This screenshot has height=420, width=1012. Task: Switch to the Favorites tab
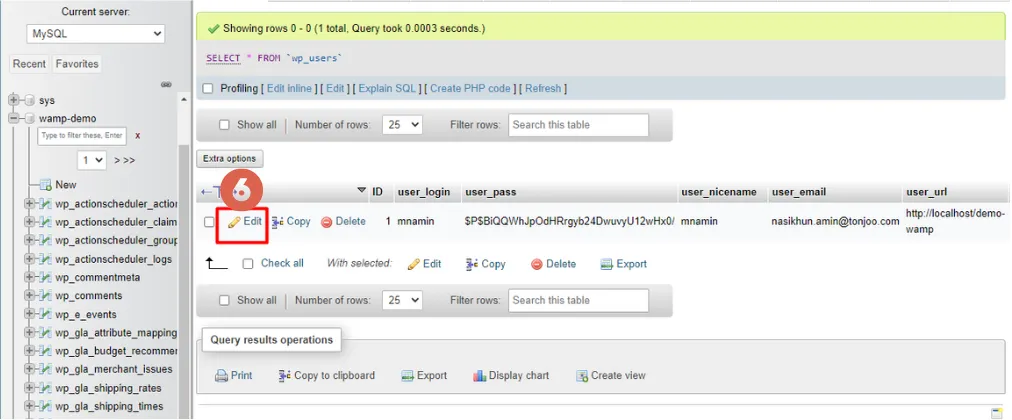coord(77,64)
